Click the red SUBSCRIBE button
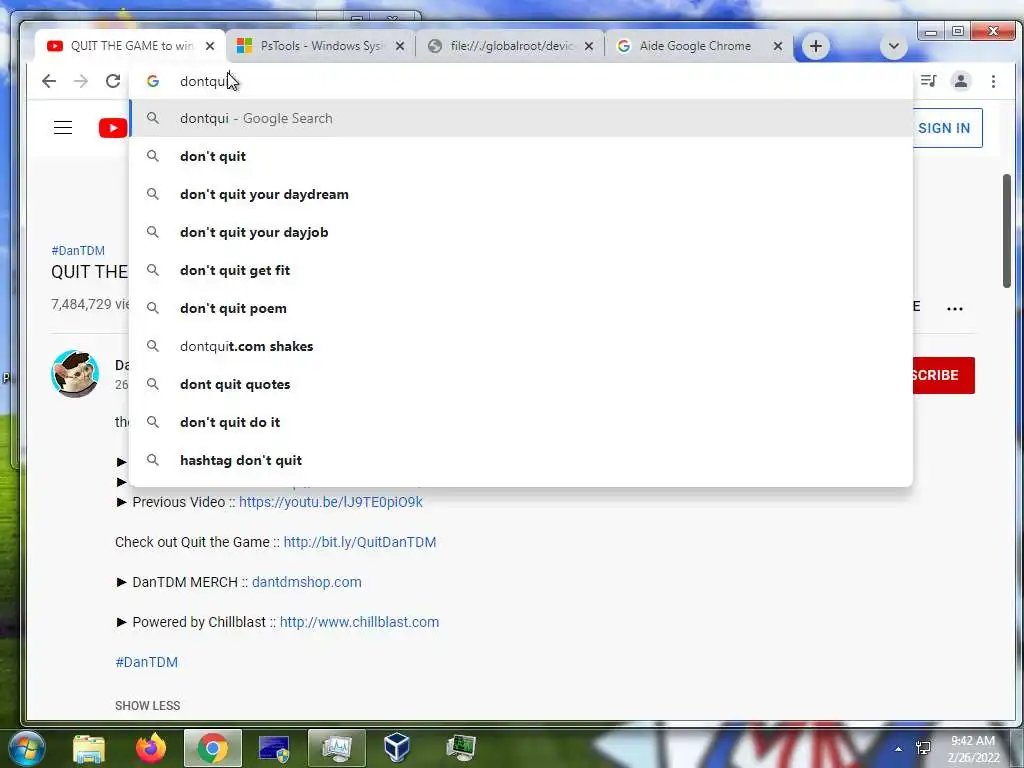The height and width of the screenshot is (768, 1024). 943,376
